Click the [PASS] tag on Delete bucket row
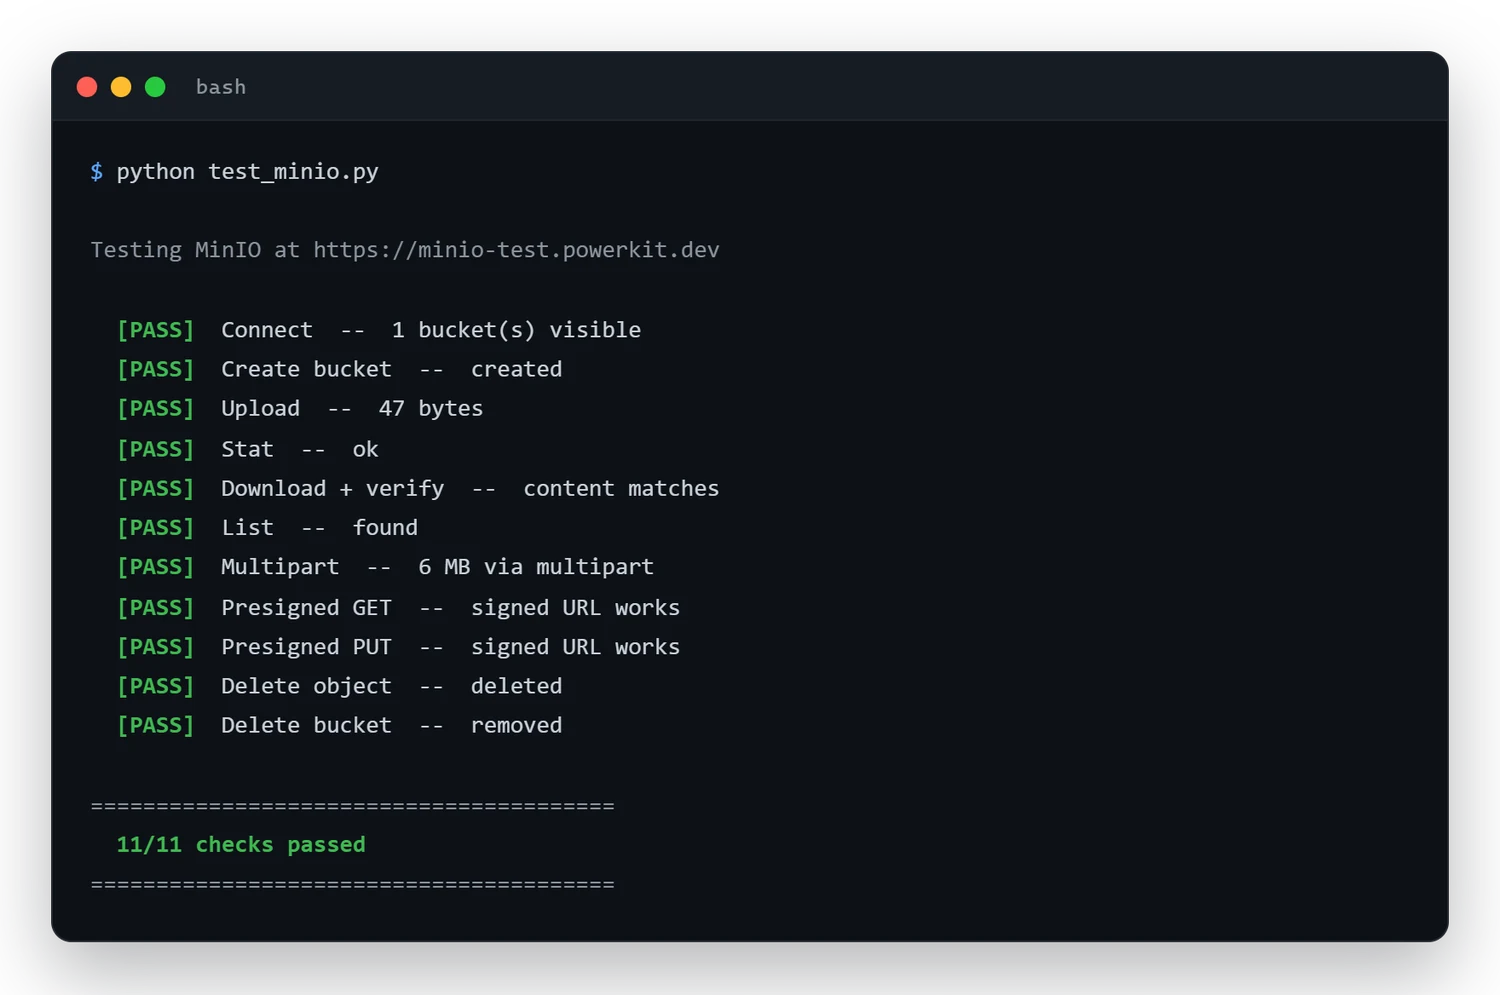 (x=156, y=725)
